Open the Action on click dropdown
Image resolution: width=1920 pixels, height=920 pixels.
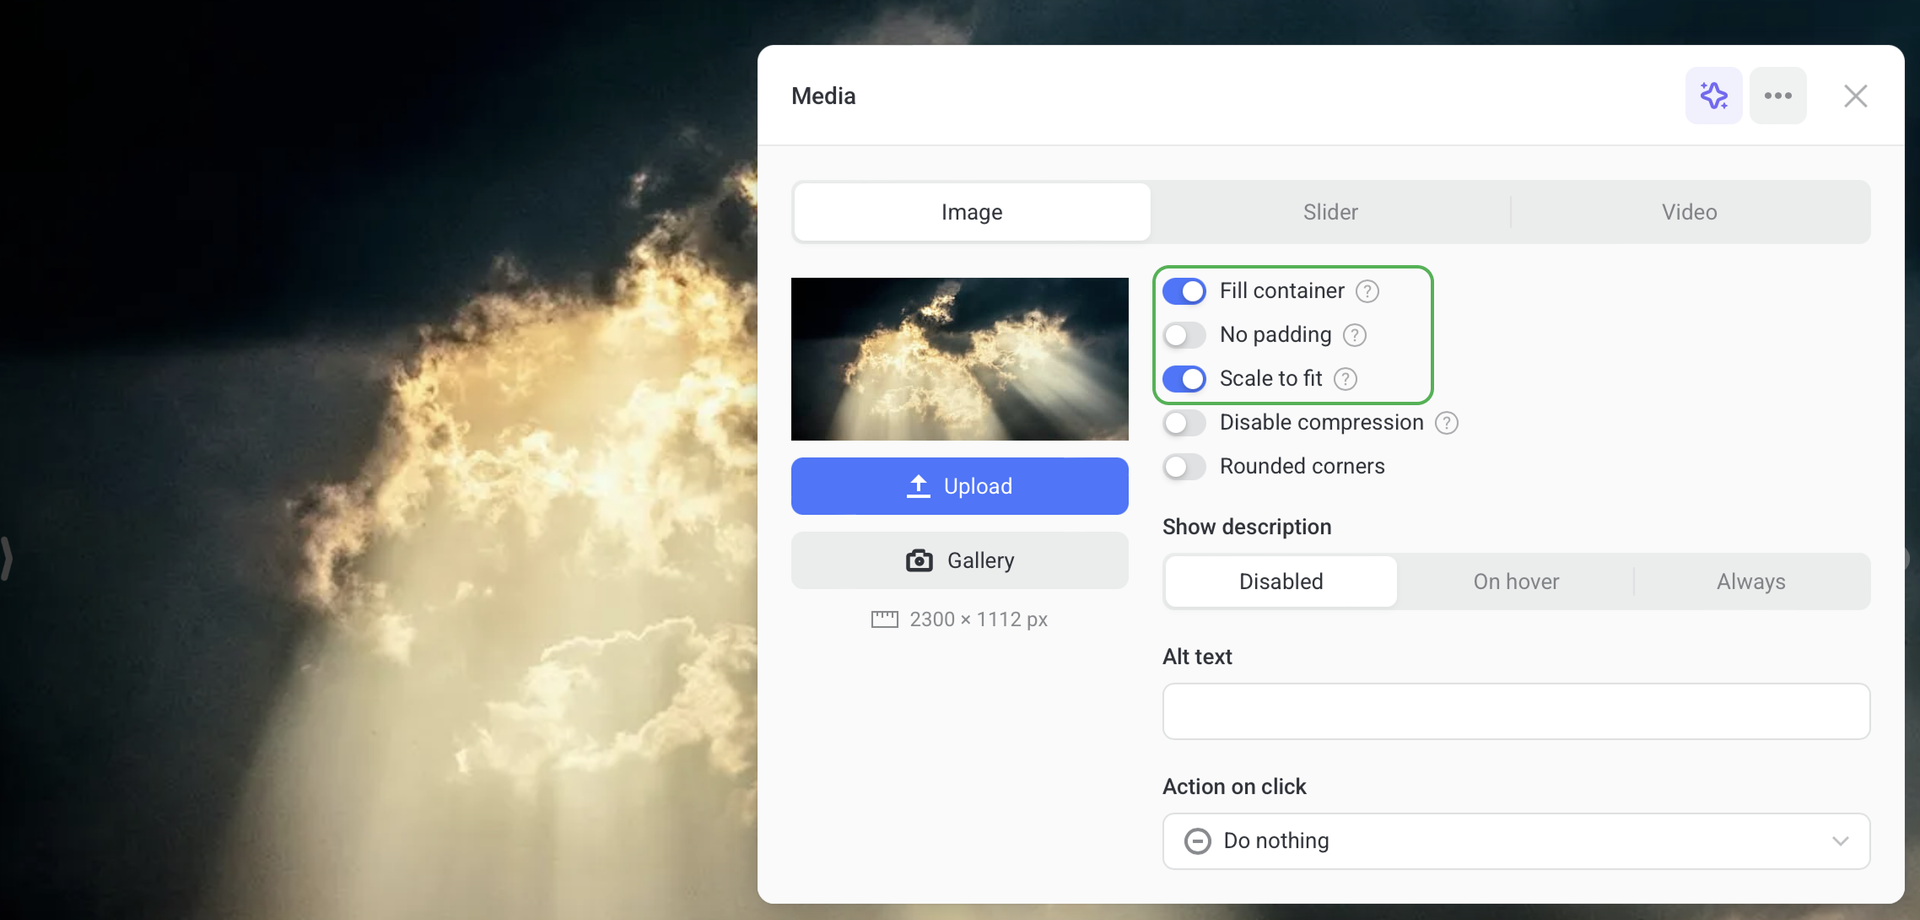(x=1515, y=841)
